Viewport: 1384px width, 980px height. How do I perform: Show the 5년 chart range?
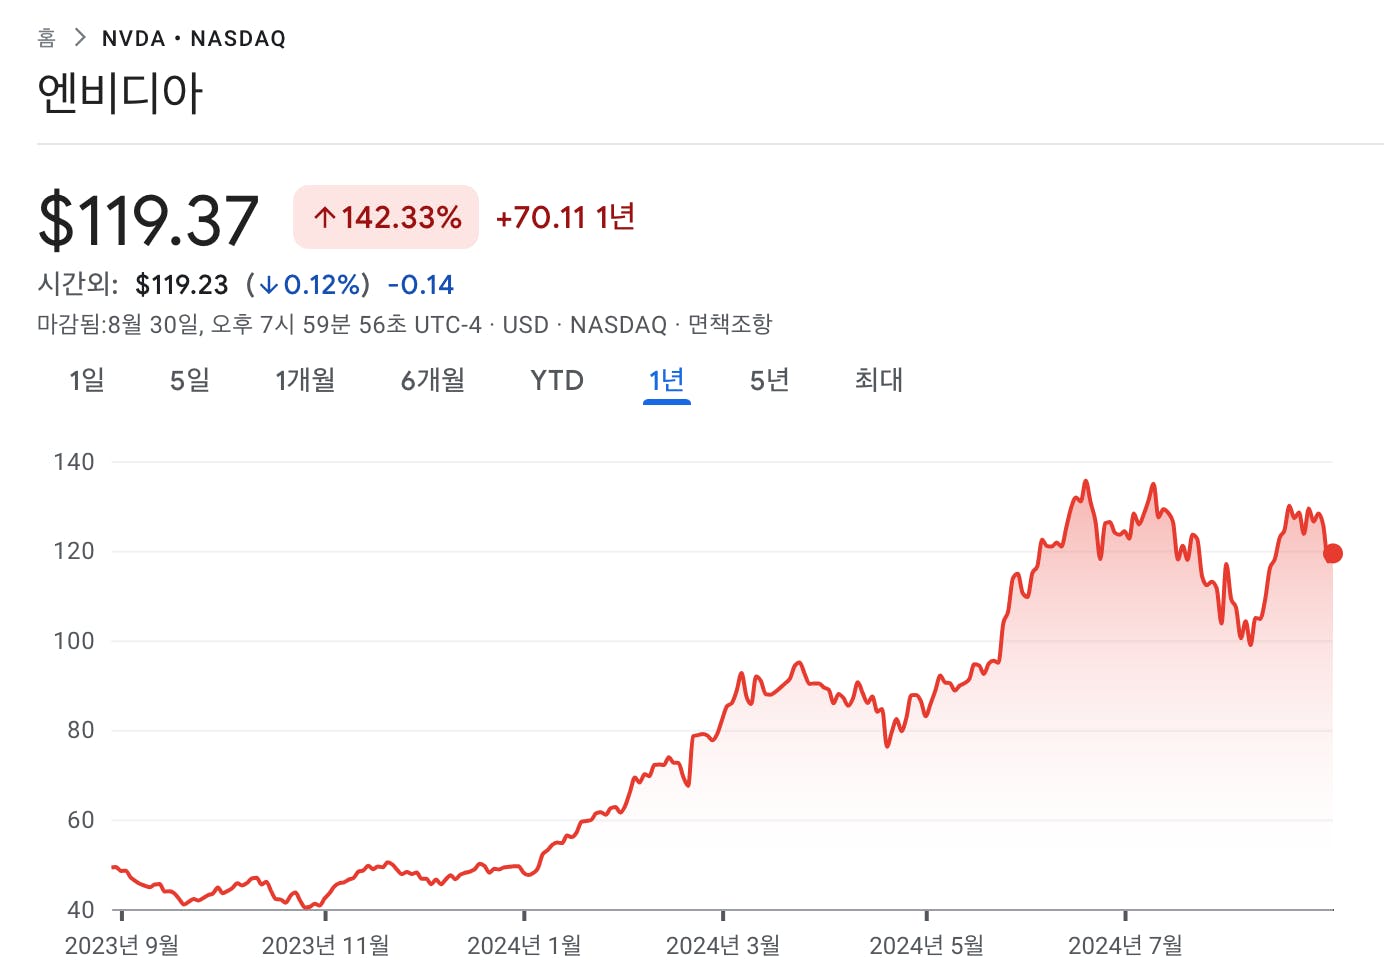point(770,380)
